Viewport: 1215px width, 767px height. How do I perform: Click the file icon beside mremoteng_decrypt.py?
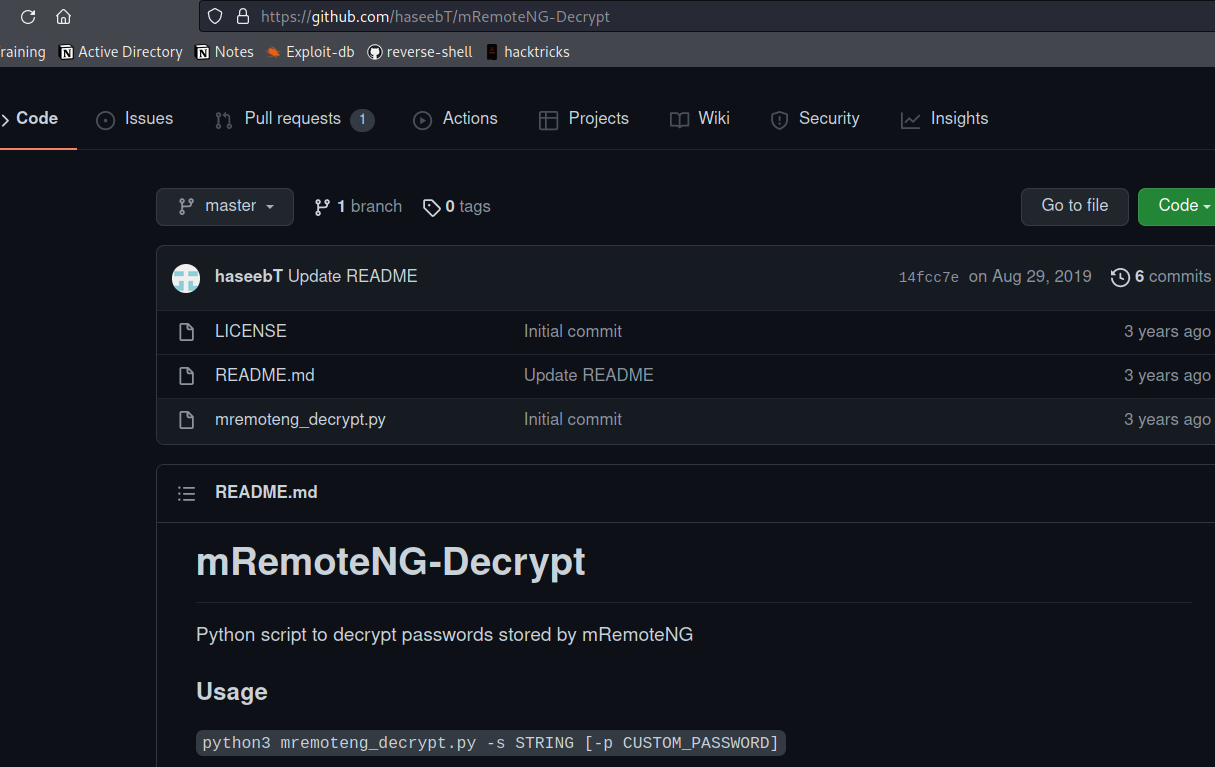pyautogui.click(x=186, y=420)
